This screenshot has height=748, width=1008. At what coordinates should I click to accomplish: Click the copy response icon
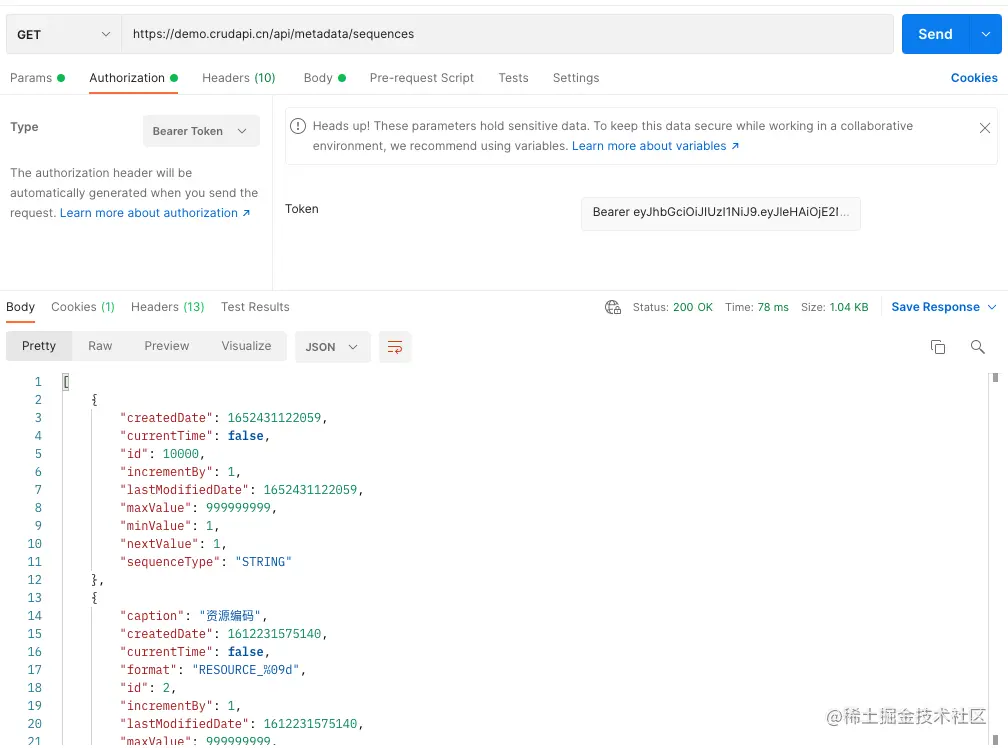click(x=937, y=347)
